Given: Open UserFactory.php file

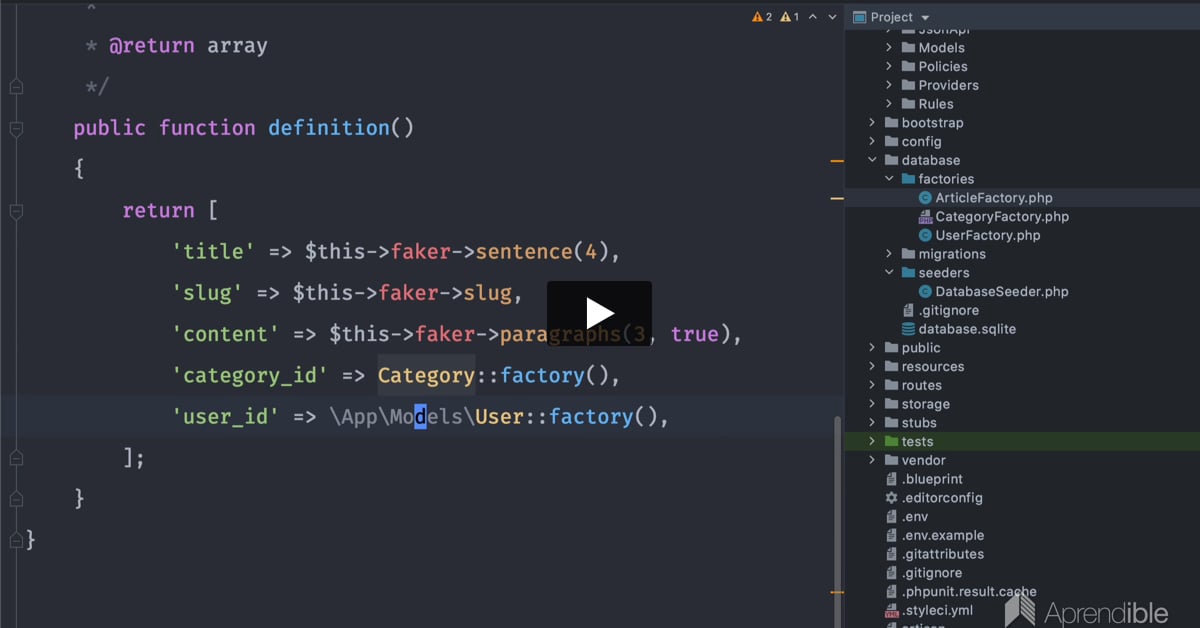Looking at the screenshot, I should click(988, 235).
